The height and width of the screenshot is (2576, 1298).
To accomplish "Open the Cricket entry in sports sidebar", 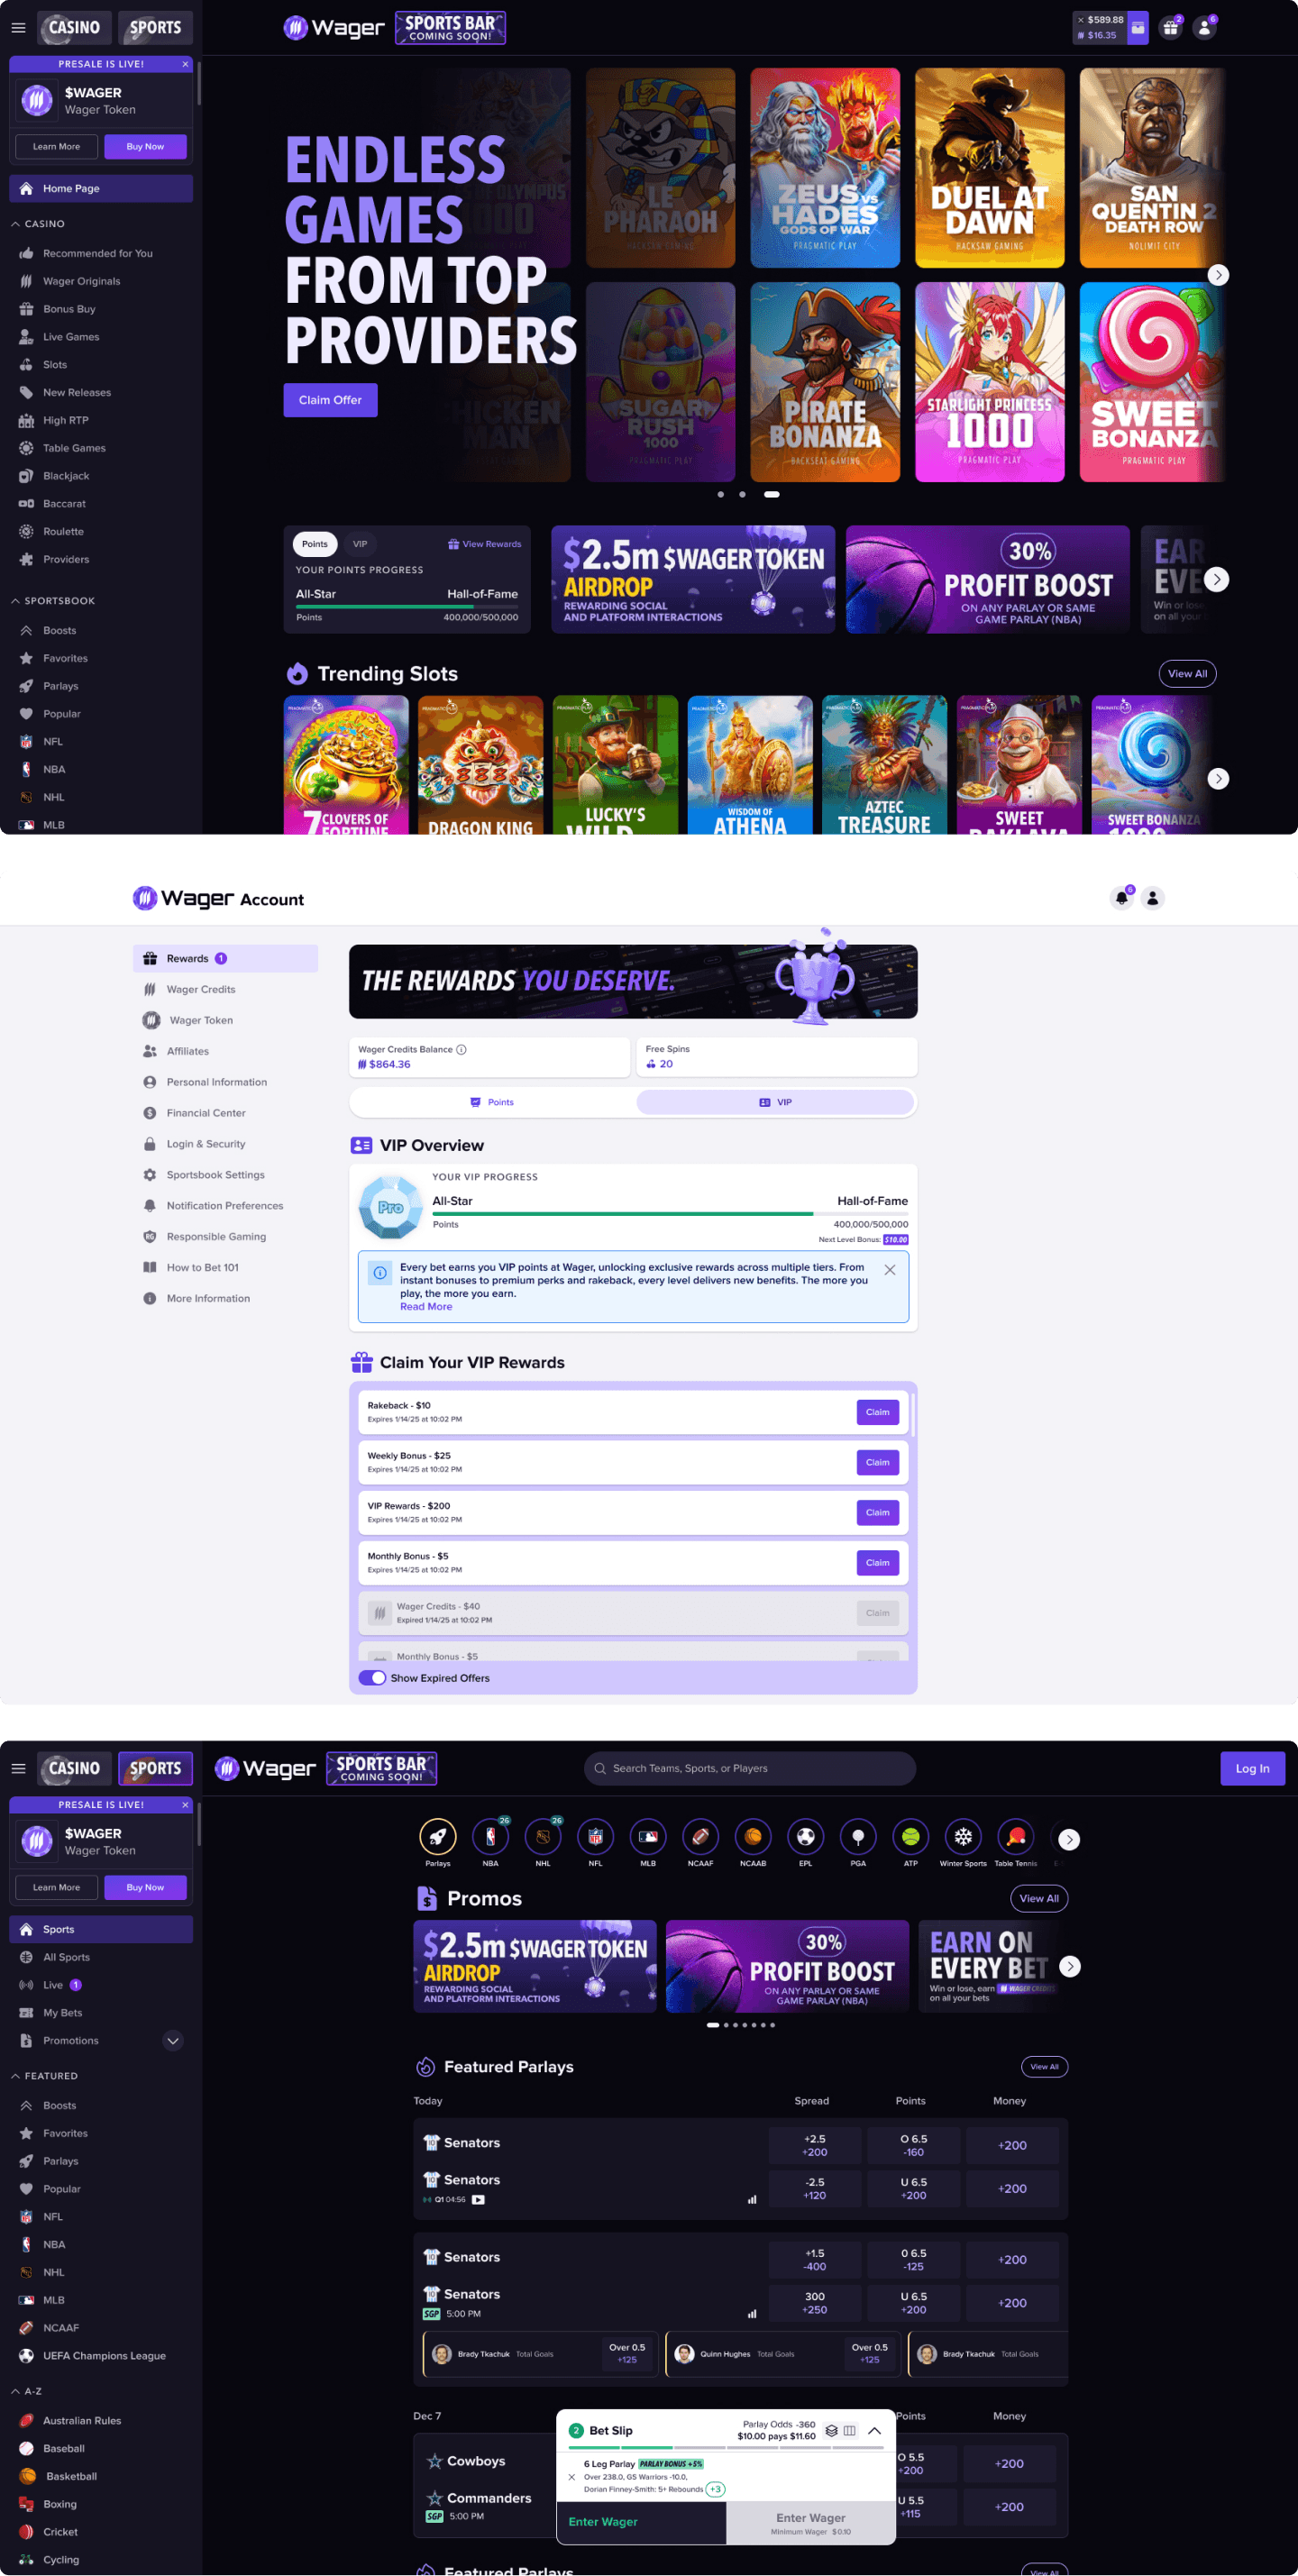I will (x=101, y=2532).
